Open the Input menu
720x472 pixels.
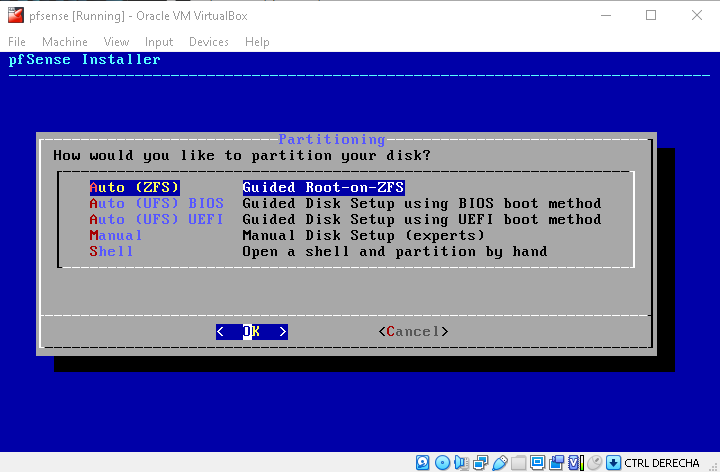158,42
